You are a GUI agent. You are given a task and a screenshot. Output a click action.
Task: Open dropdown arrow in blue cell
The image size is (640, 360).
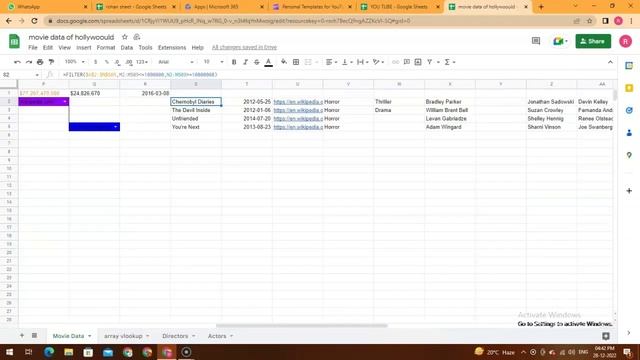[x=116, y=127]
